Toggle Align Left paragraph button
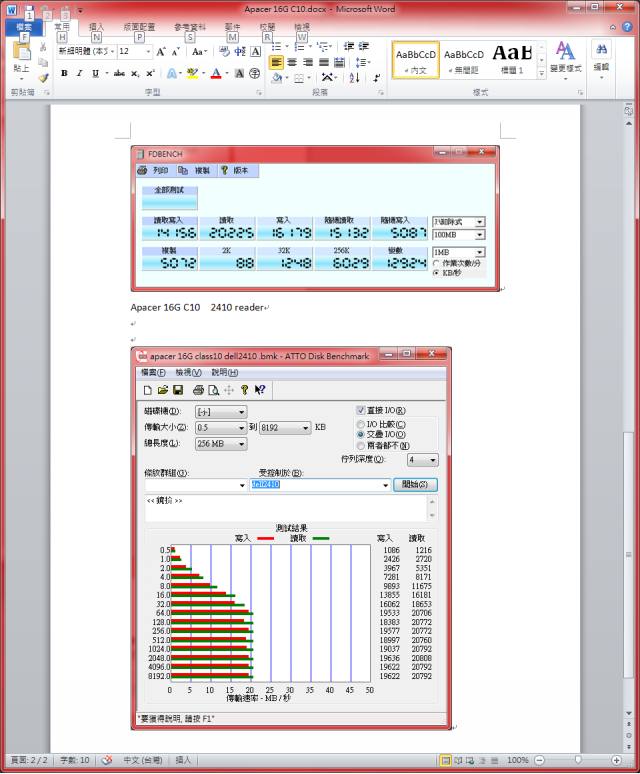Screen dimensions: 640x774 (x=276, y=62)
